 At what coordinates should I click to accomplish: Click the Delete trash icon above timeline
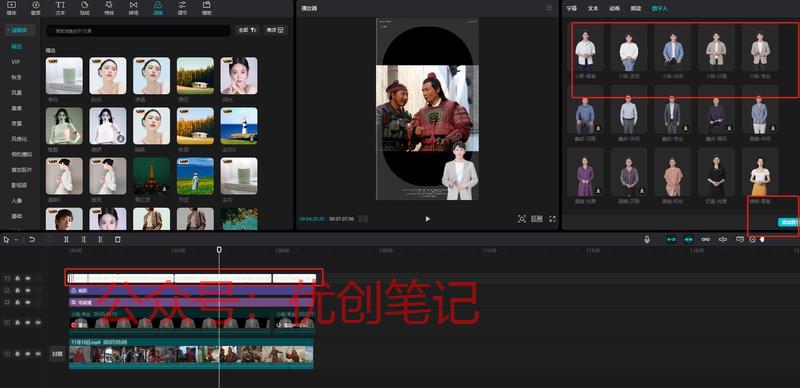point(117,239)
